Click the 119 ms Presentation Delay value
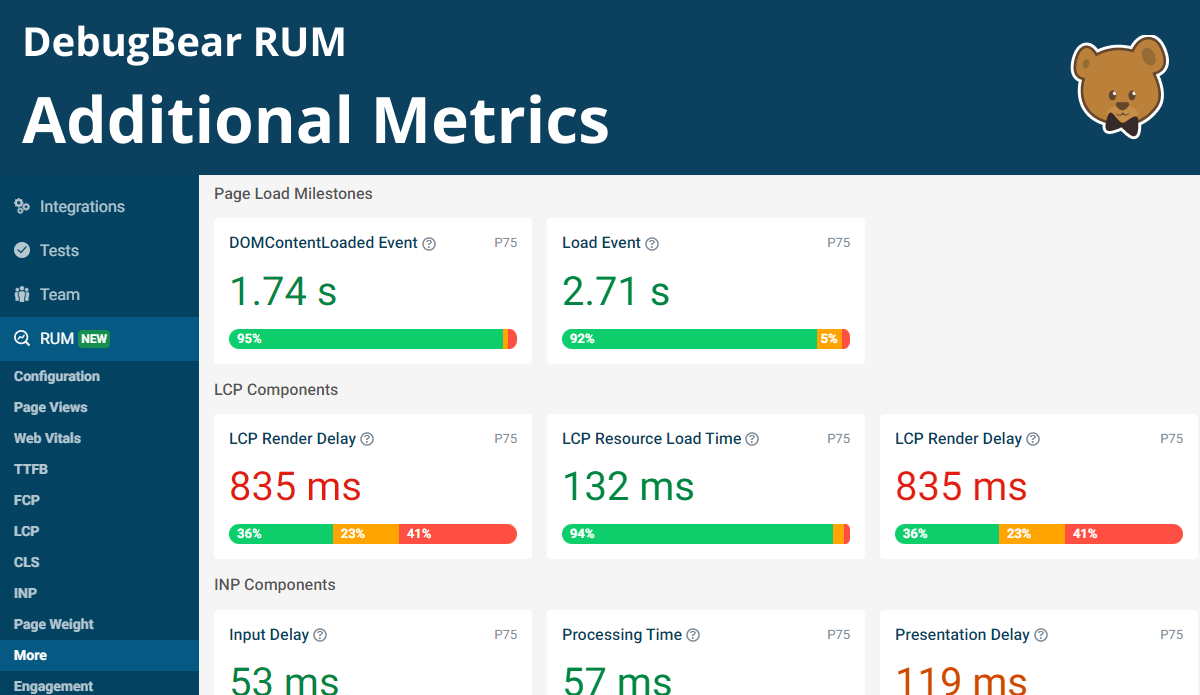This screenshot has height=695, width=1200. [961, 680]
